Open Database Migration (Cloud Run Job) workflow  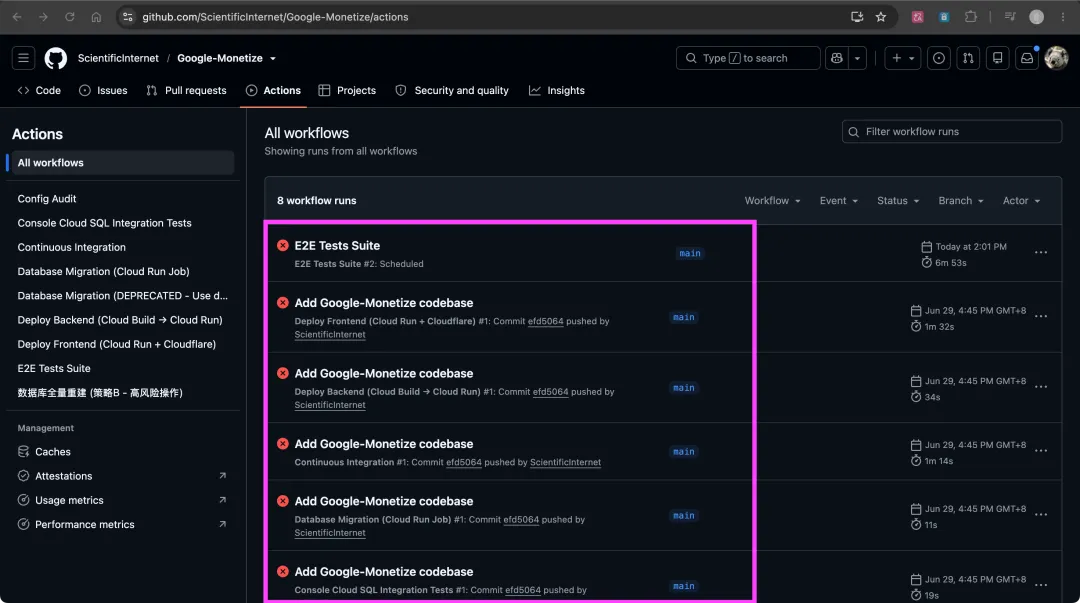click(103, 272)
